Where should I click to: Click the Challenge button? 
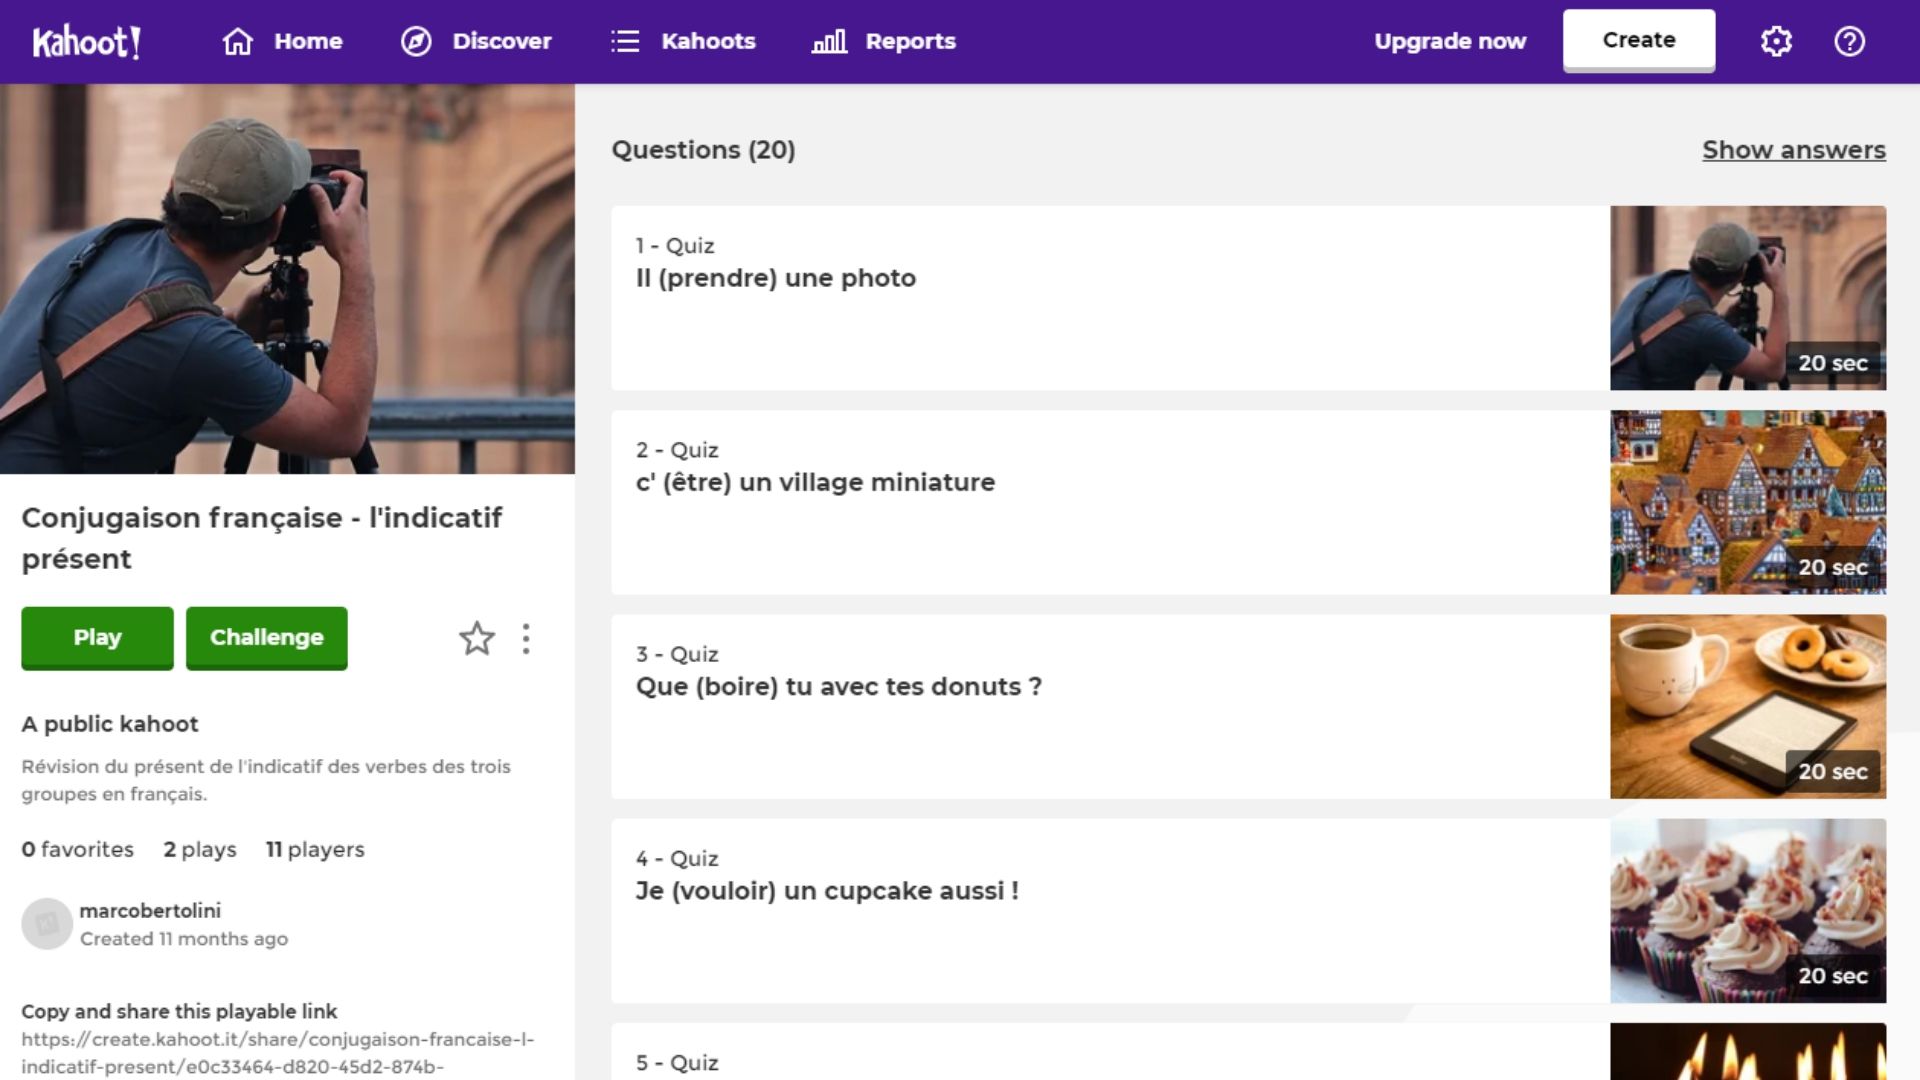click(266, 637)
